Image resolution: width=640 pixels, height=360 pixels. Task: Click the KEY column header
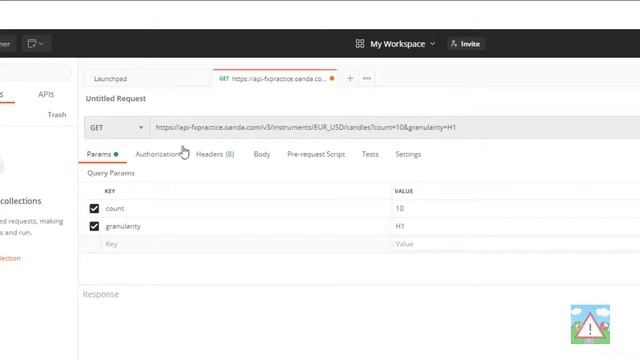coord(110,191)
